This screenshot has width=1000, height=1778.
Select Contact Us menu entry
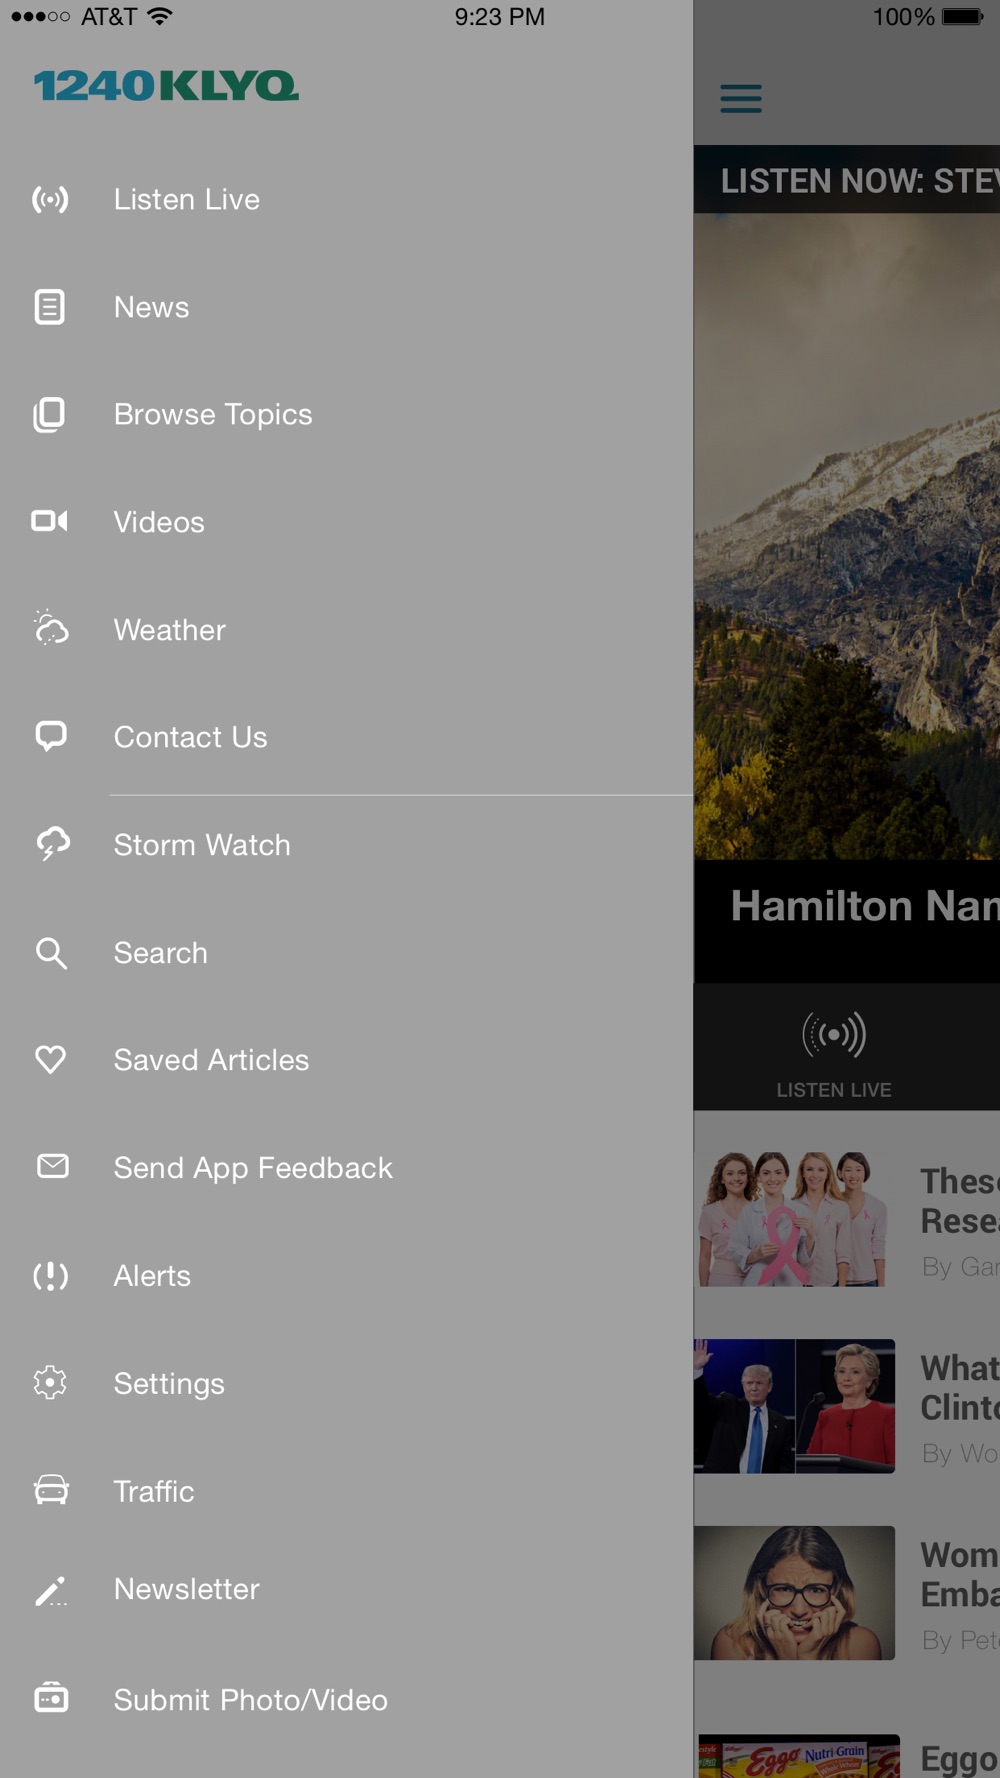pyautogui.click(x=346, y=737)
